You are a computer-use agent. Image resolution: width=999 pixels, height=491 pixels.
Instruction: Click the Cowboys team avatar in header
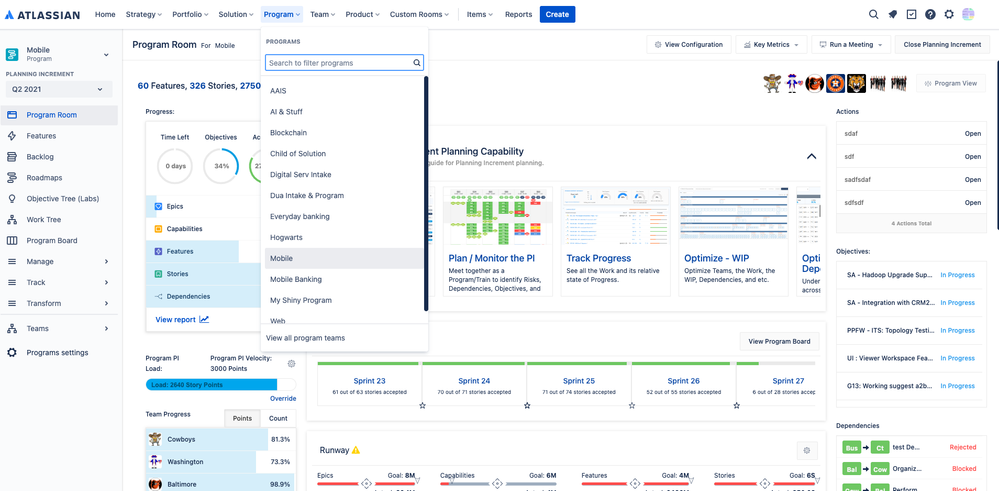[772, 83]
